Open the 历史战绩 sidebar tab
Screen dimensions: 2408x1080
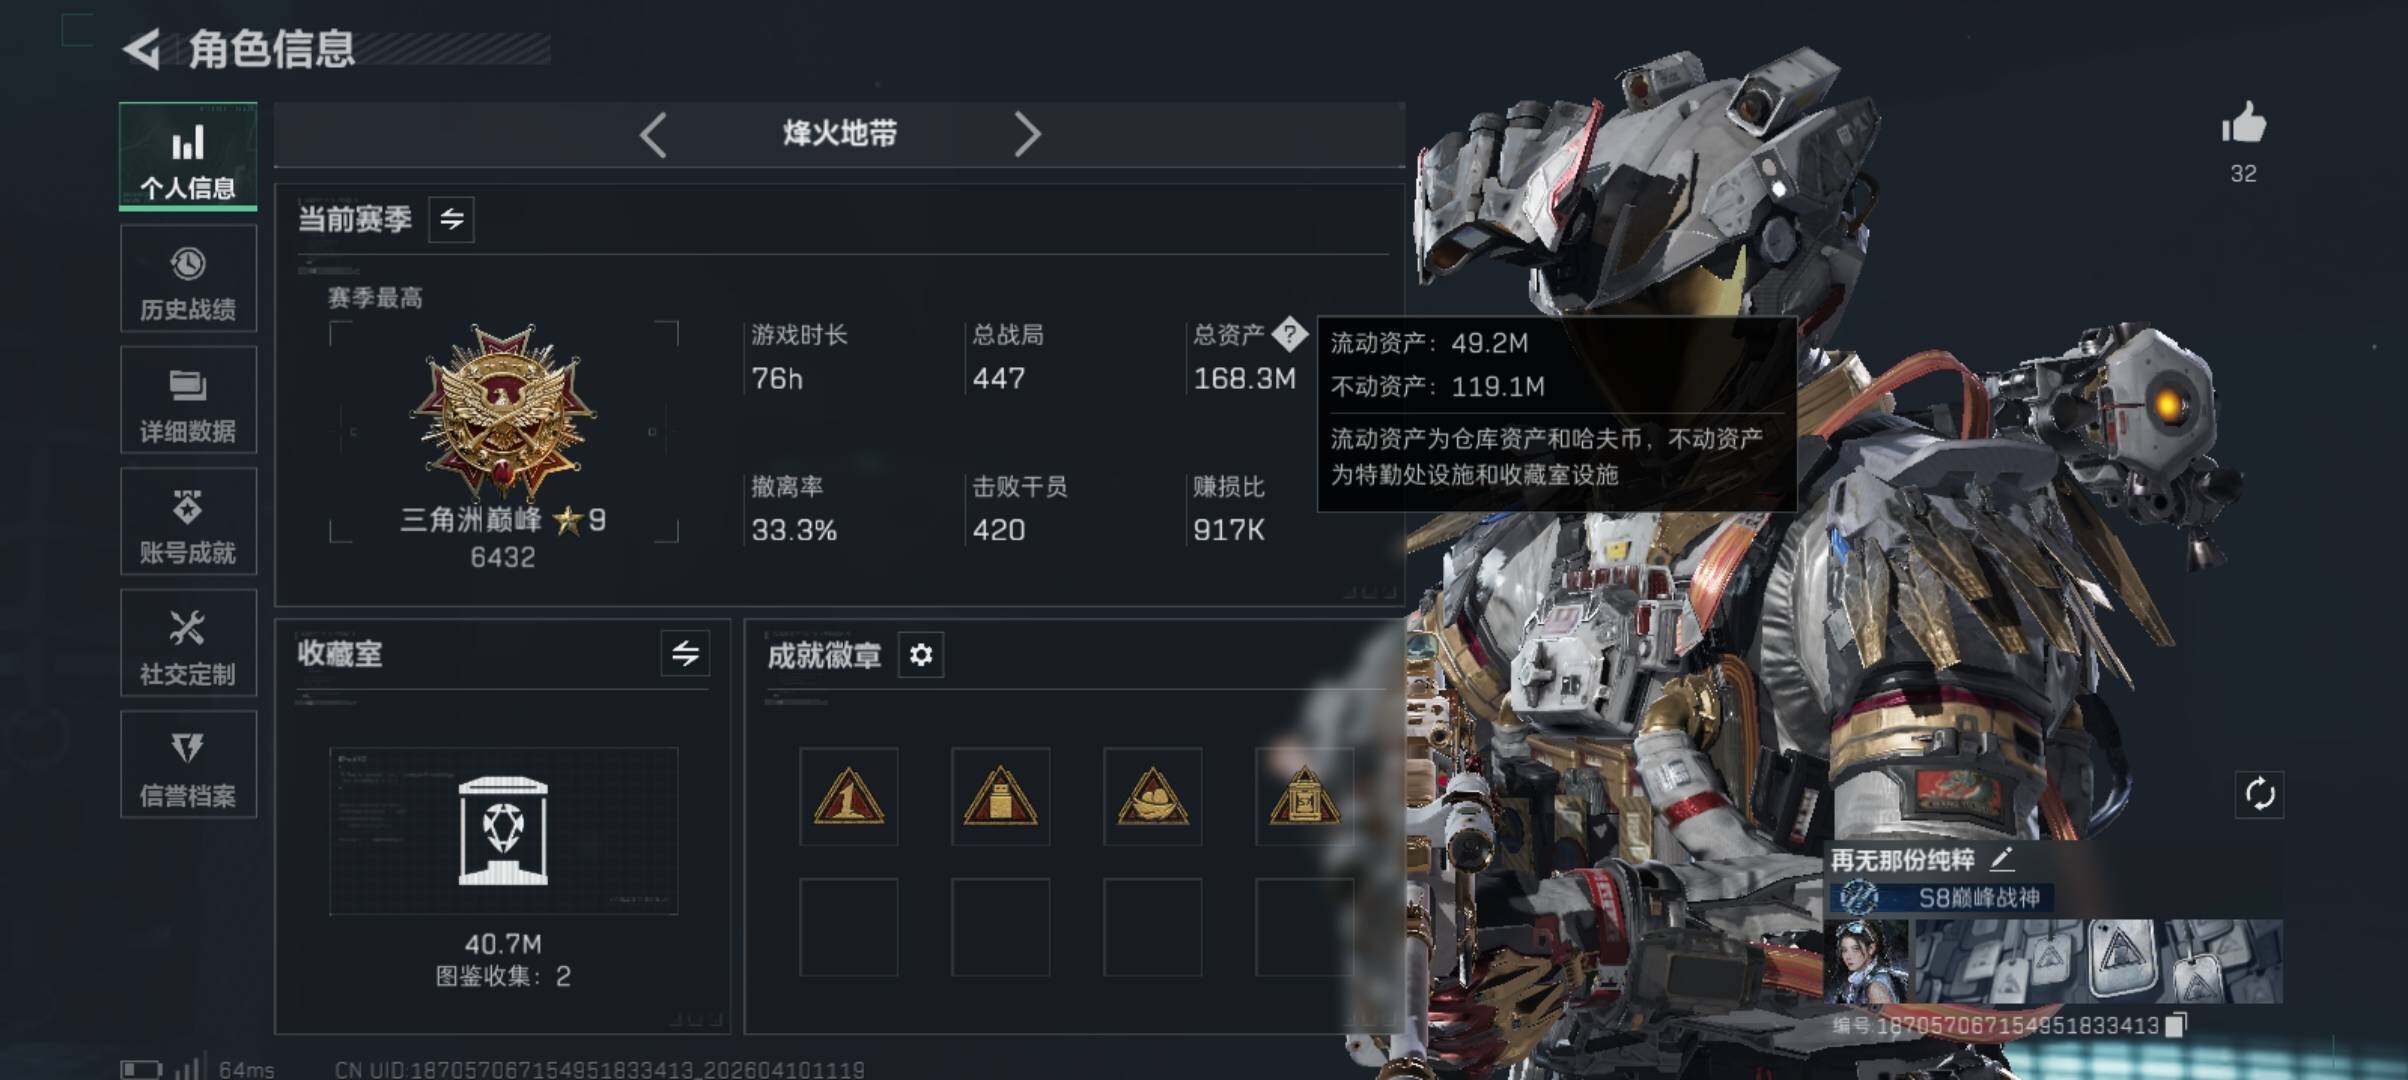[x=188, y=278]
